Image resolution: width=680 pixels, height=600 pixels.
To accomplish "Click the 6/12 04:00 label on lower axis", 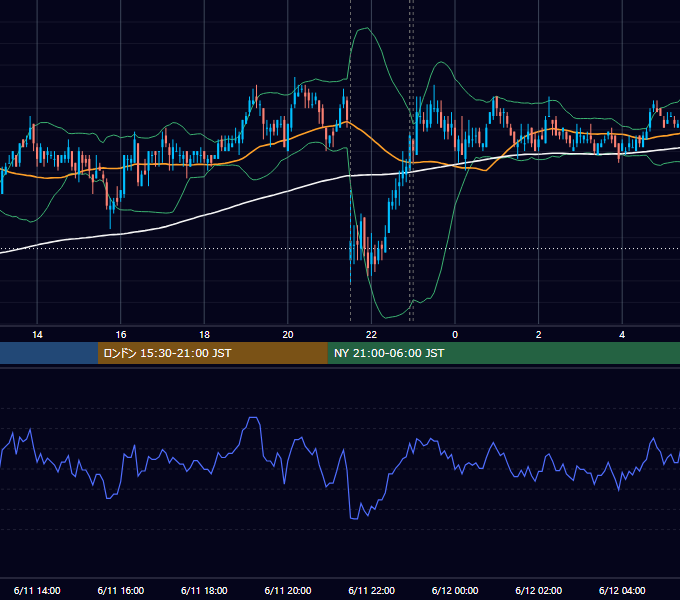I will point(622,590).
